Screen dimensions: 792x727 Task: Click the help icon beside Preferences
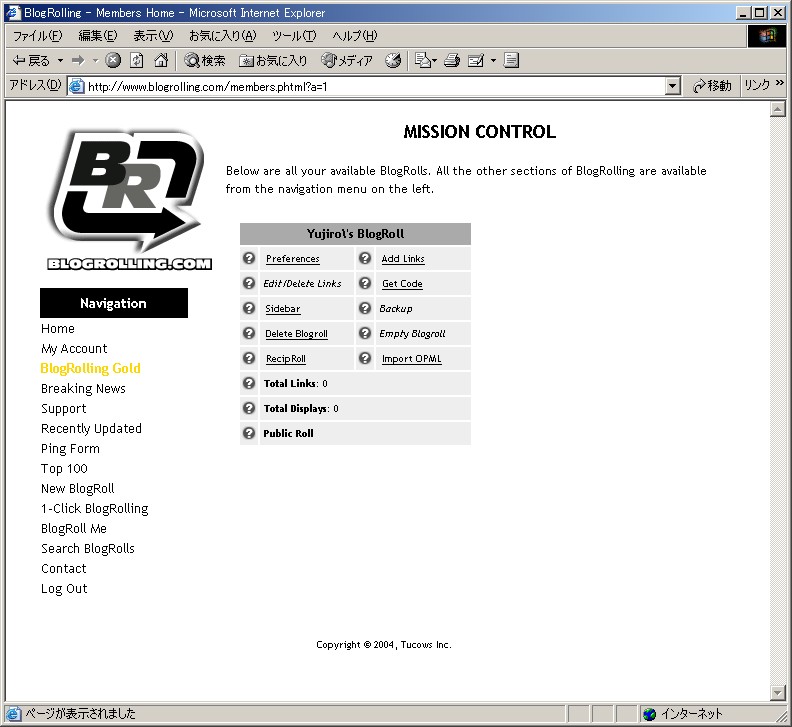pos(249,258)
